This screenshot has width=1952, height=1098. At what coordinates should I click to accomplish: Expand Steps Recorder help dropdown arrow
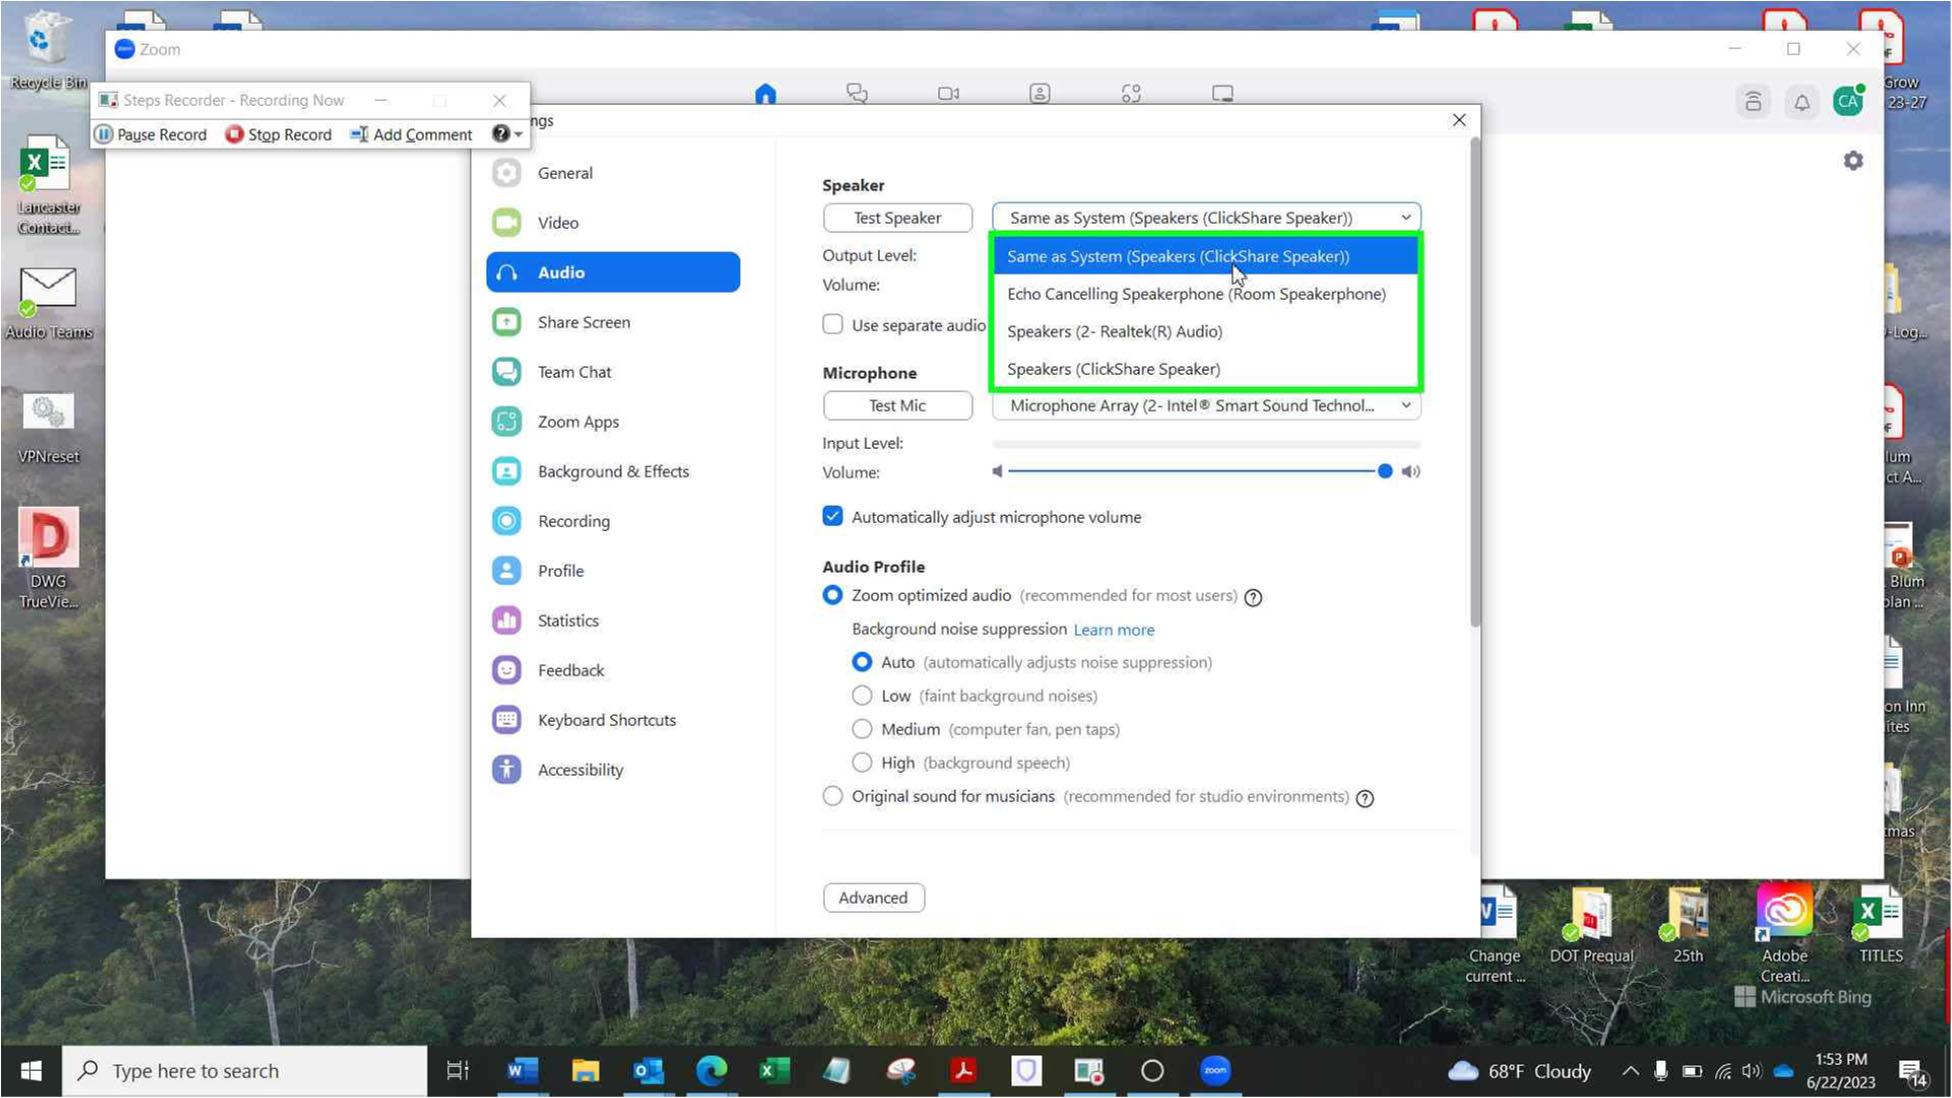tap(518, 134)
